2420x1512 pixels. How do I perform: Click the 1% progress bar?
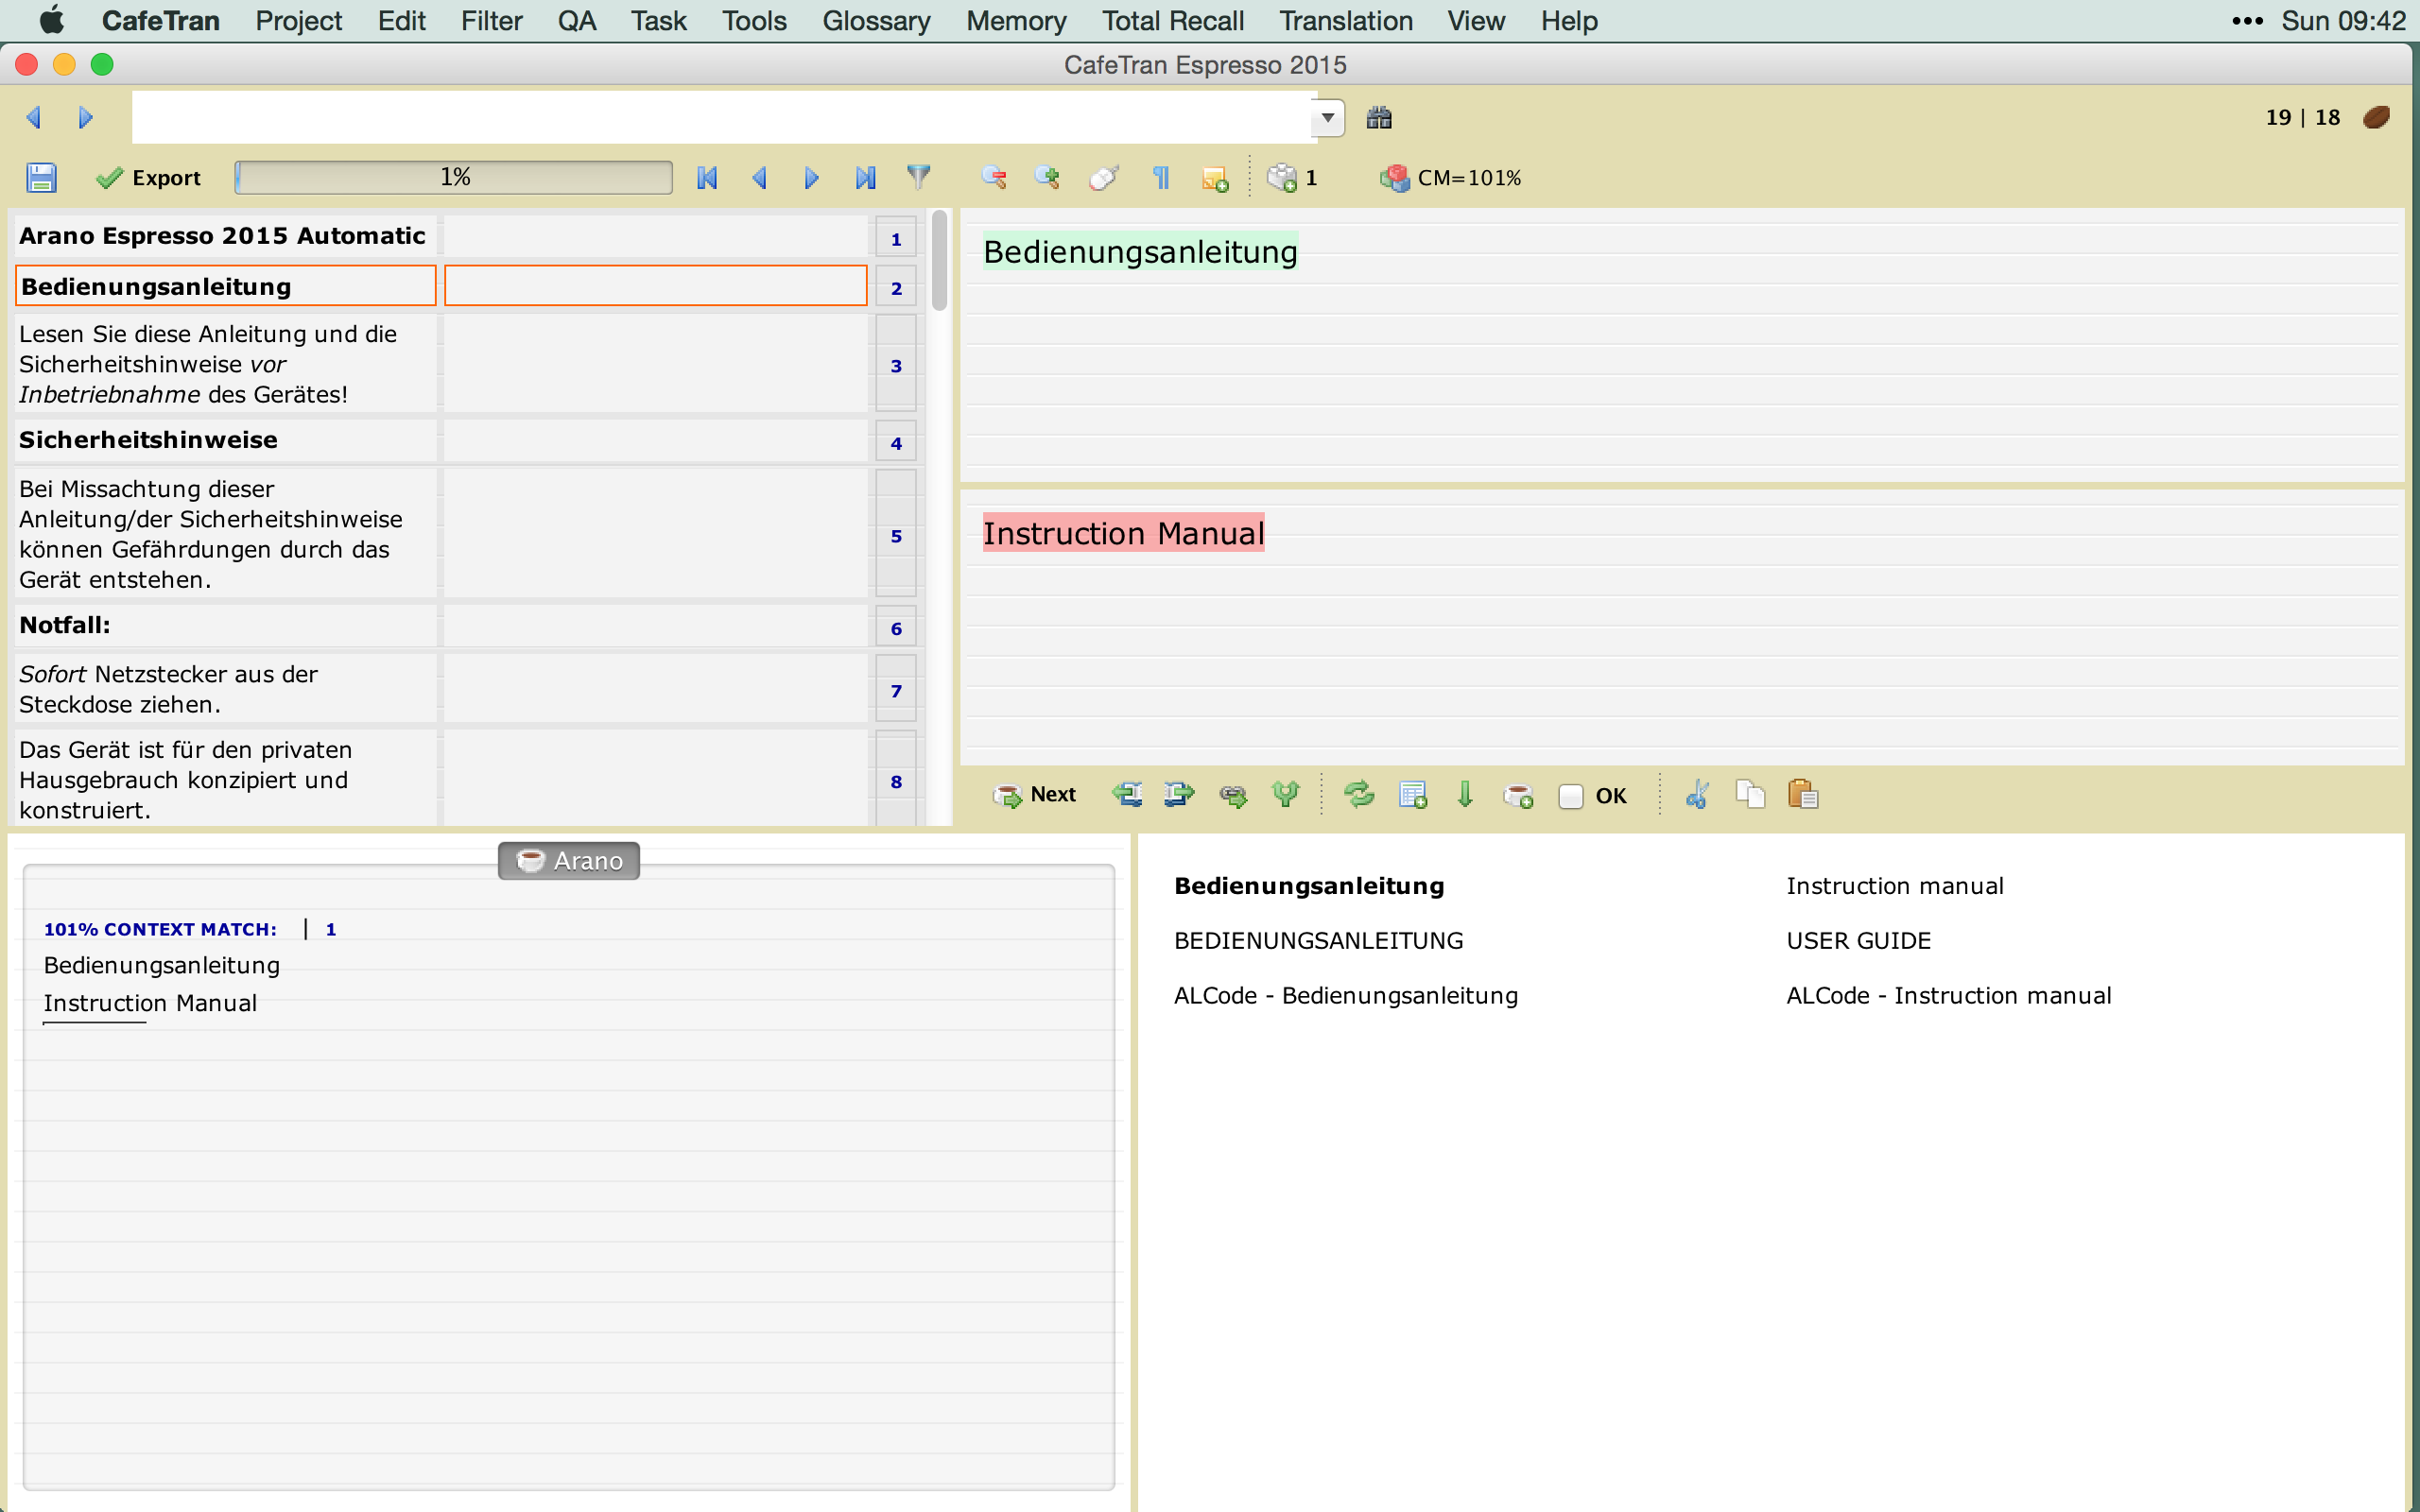pyautogui.click(x=455, y=178)
